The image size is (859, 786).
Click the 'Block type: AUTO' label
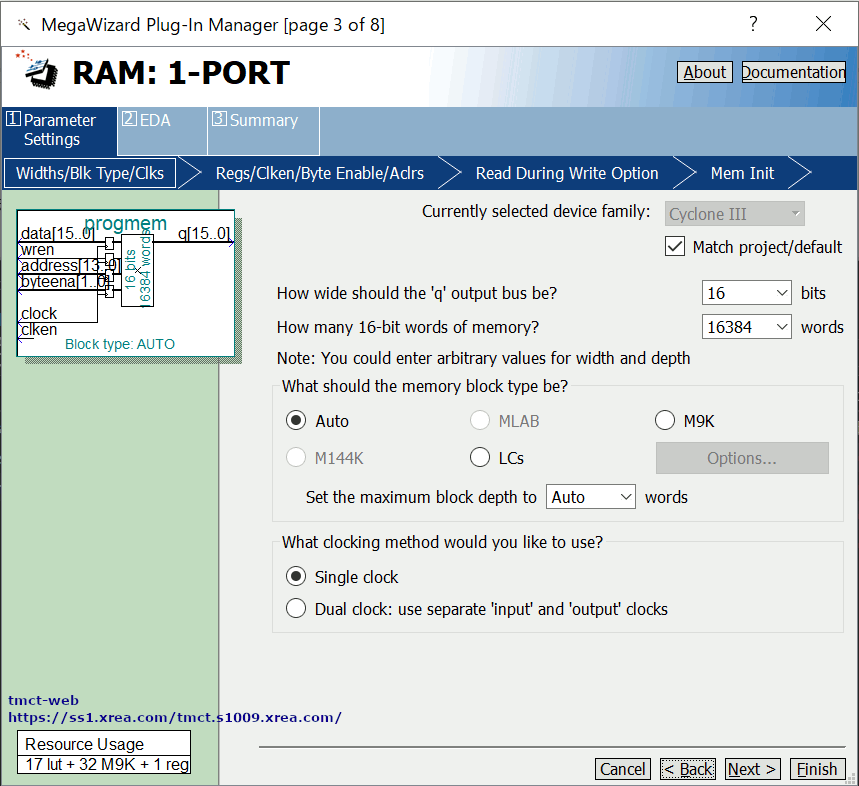coord(120,344)
